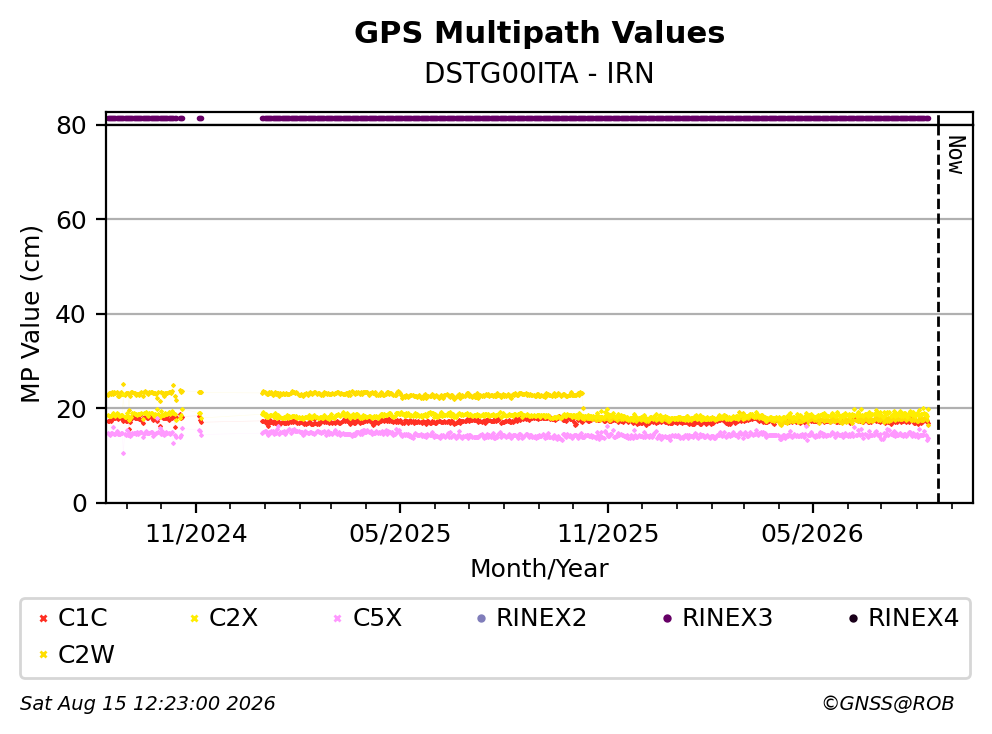Click the gold C2W legend marker
This screenshot has width=992, height=734.
pyautogui.click(x=43, y=655)
